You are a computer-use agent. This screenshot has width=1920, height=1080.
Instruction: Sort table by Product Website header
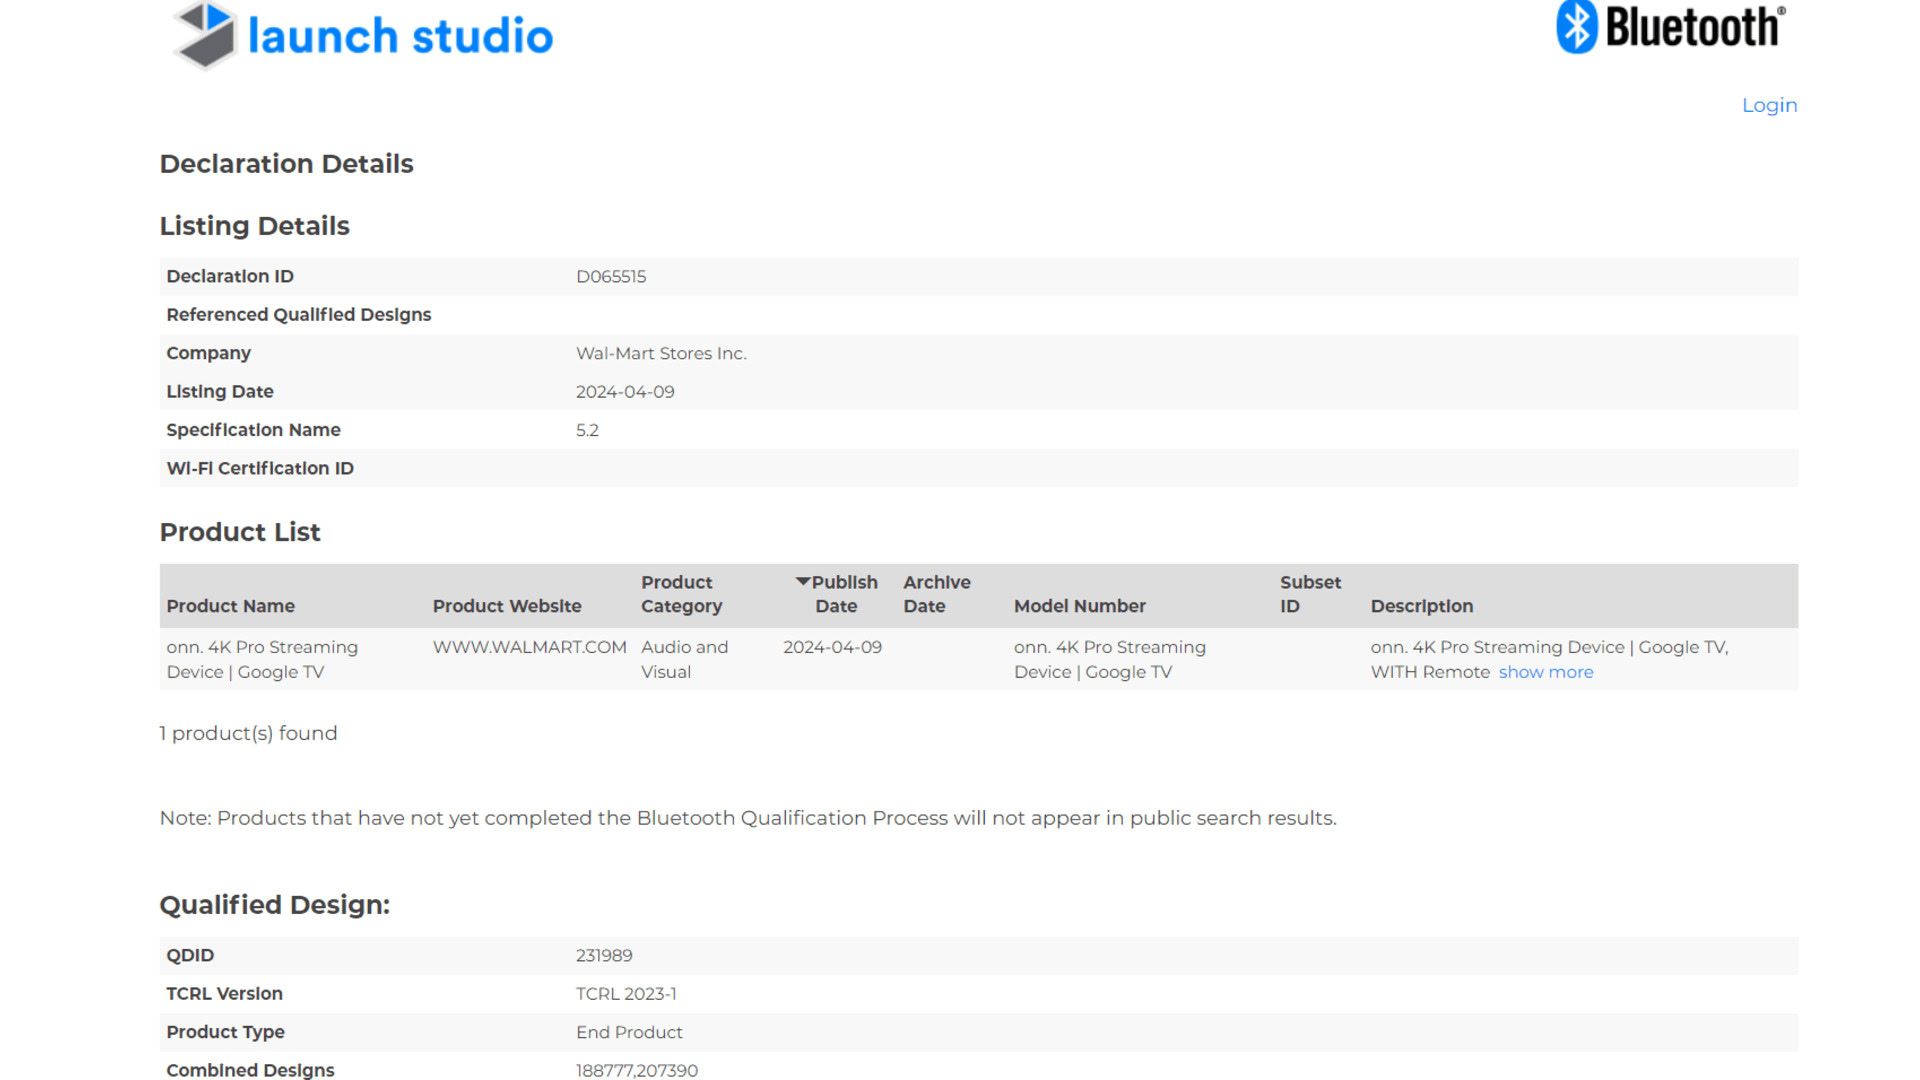click(506, 606)
